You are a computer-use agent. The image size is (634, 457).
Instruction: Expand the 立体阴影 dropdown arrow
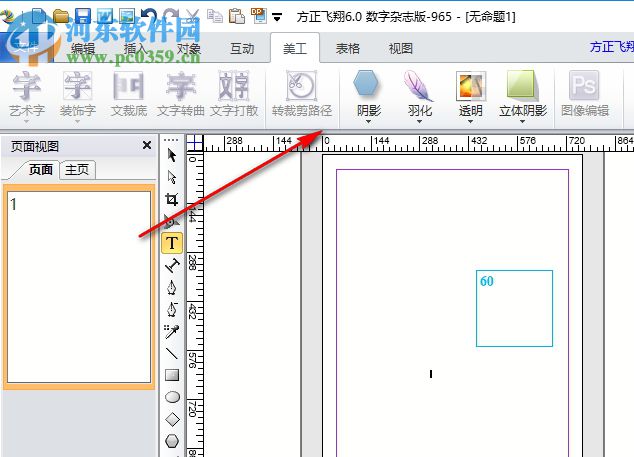(522, 121)
